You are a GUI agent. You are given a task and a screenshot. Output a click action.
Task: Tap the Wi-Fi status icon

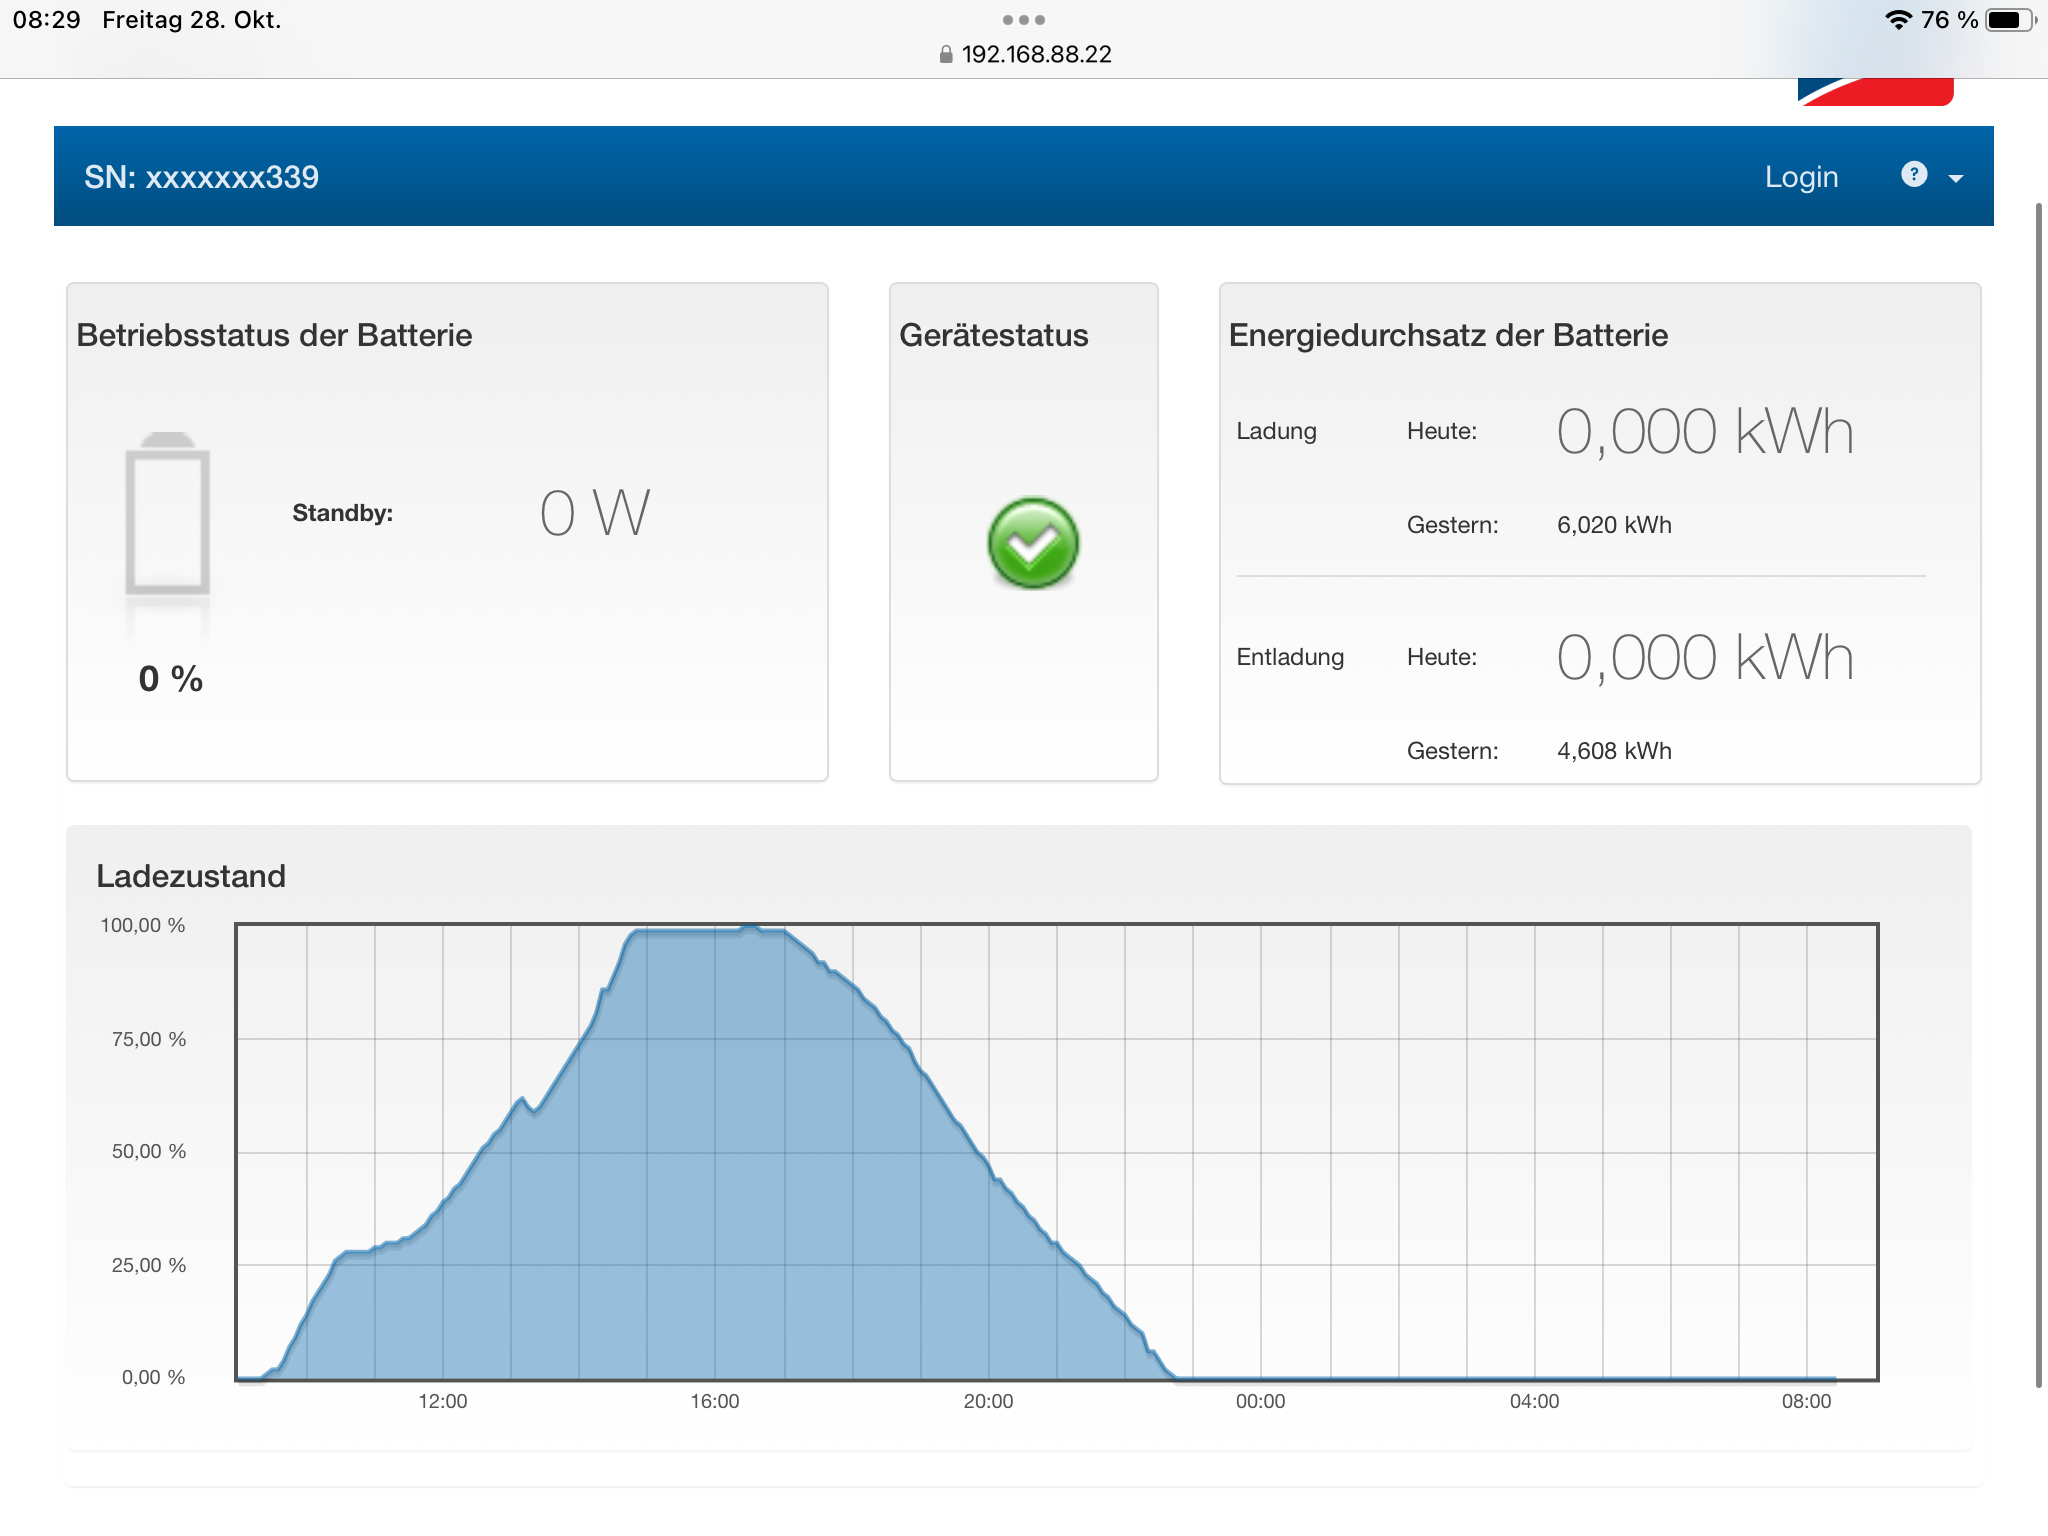click(1897, 20)
